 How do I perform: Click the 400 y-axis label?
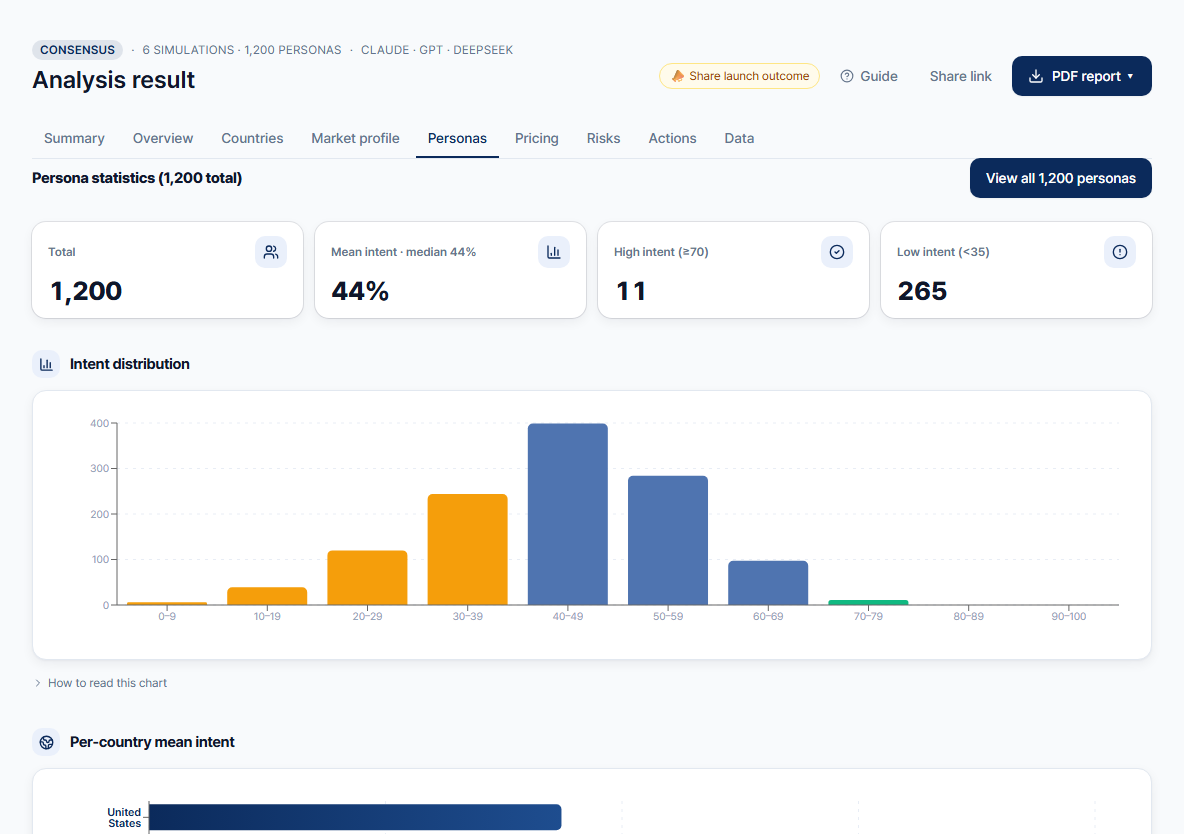coord(99,423)
